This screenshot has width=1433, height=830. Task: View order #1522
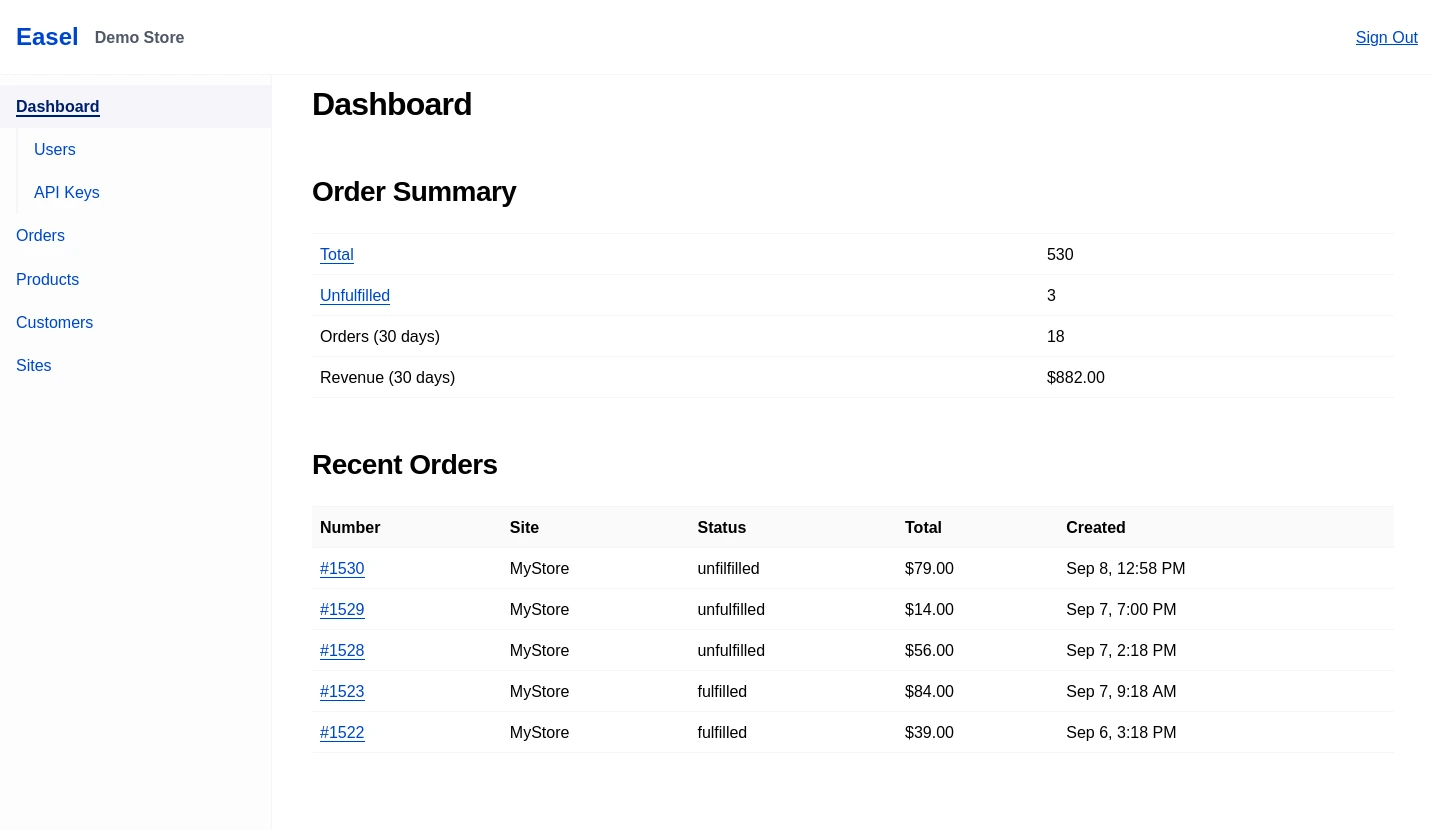click(x=342, y=733)
